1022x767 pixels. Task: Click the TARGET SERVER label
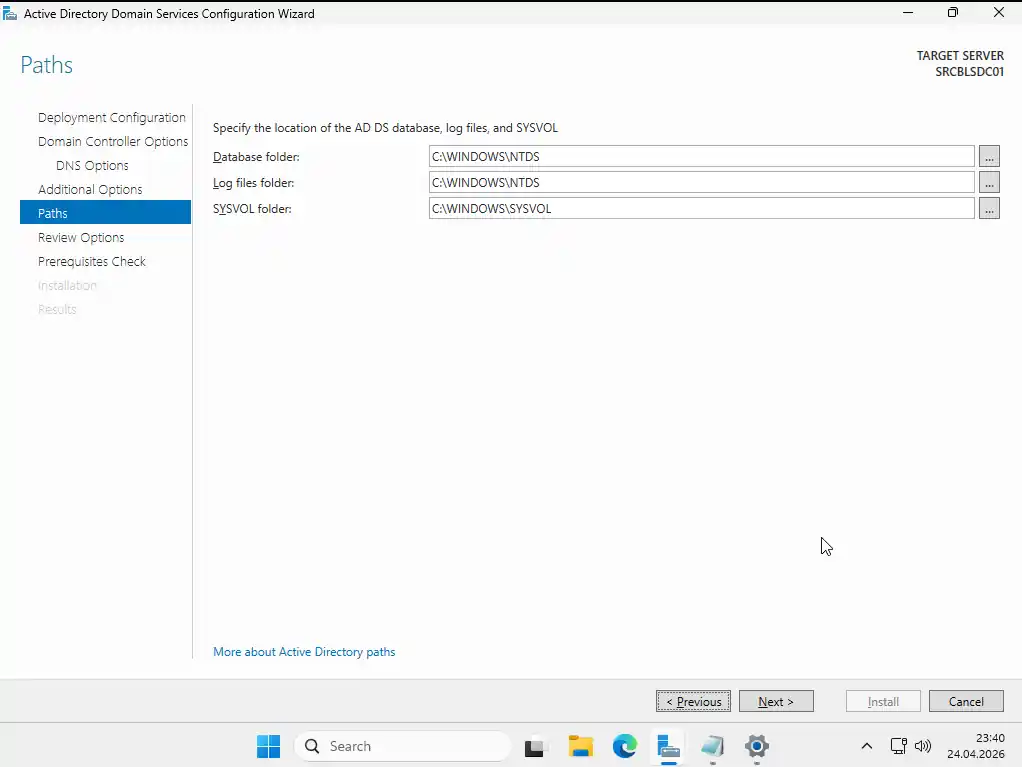pyautogui.click(x=960, y=55)
